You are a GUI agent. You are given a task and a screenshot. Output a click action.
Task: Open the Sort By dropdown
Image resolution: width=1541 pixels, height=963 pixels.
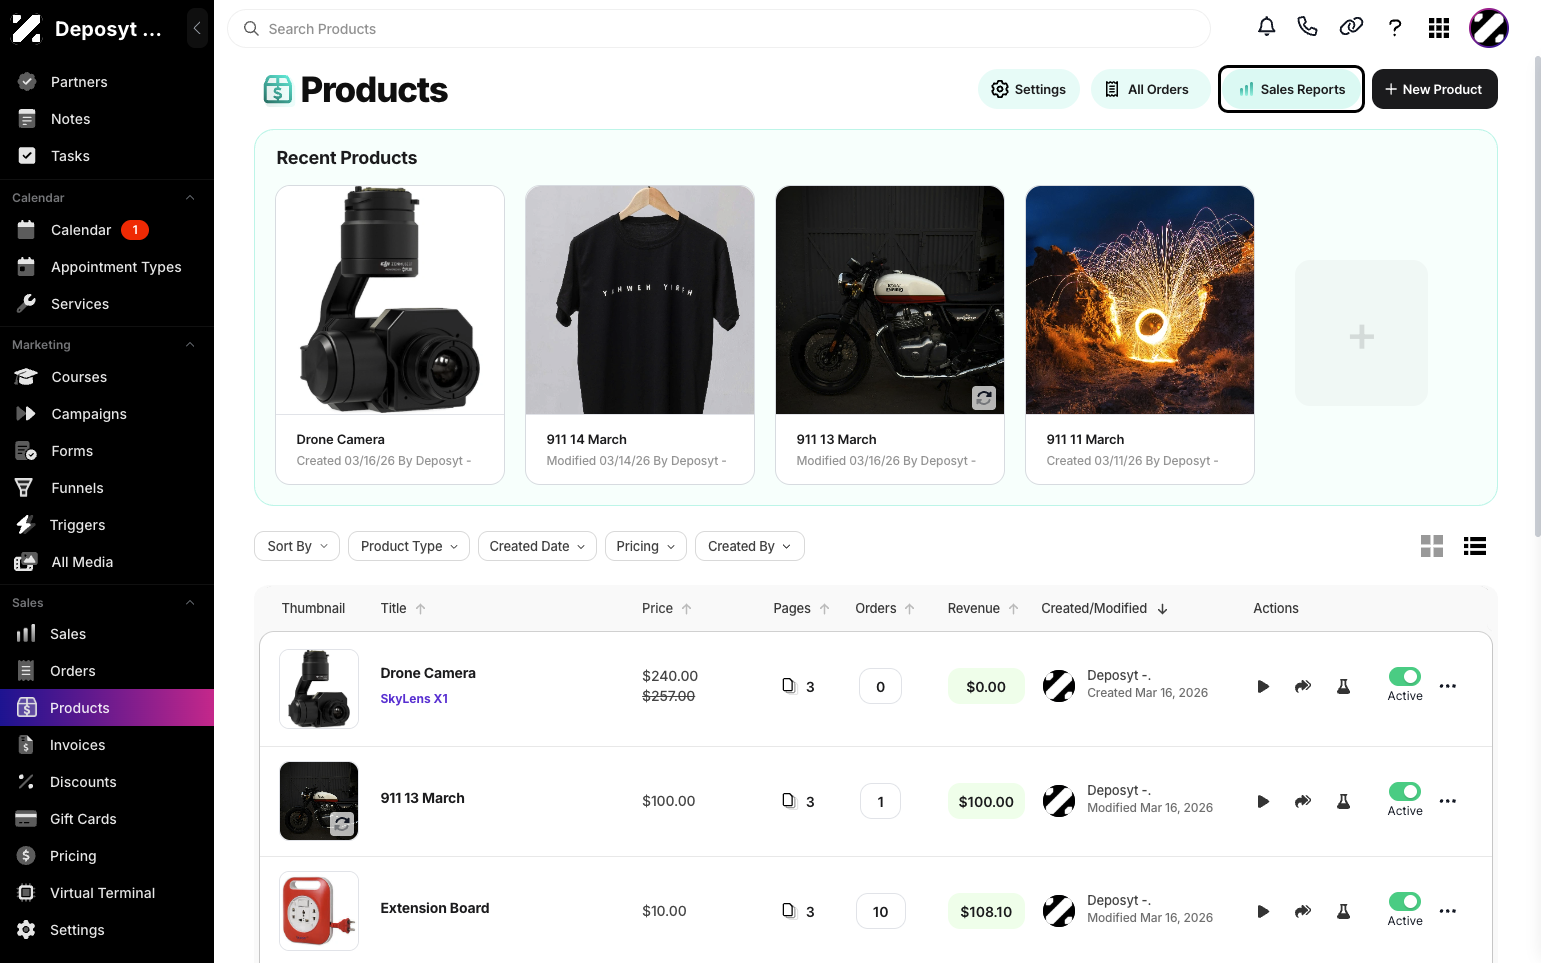297,546
